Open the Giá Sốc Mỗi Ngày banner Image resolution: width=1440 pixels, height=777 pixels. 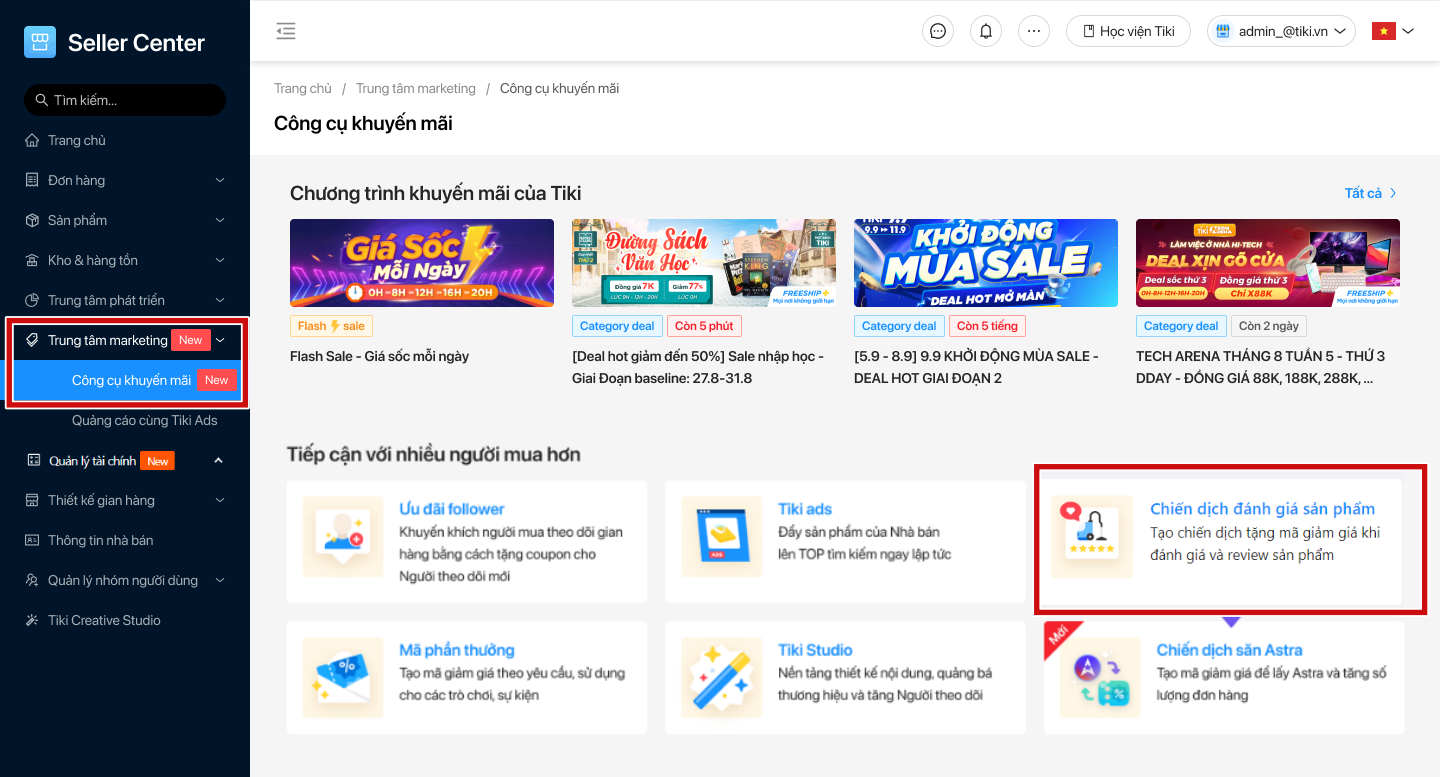pyautogui.click(x=422, y=263)
